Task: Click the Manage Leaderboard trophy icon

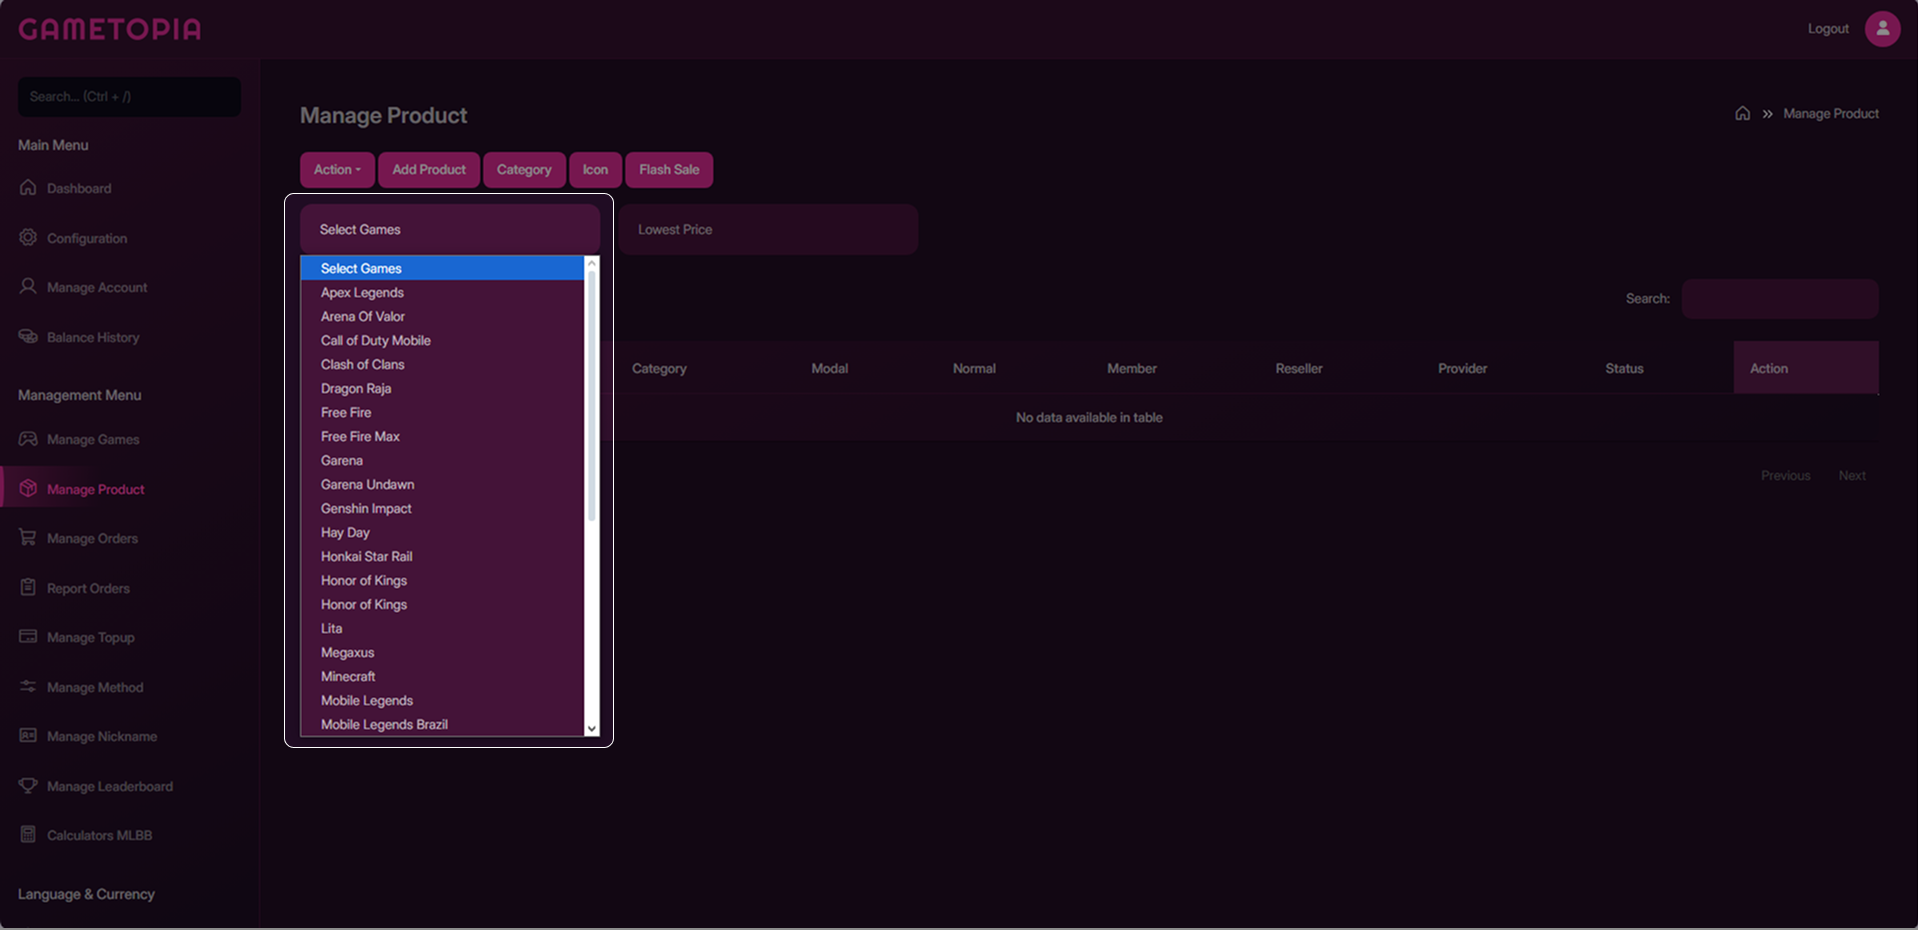Action: pyautogui.click(x=28, y=786)
